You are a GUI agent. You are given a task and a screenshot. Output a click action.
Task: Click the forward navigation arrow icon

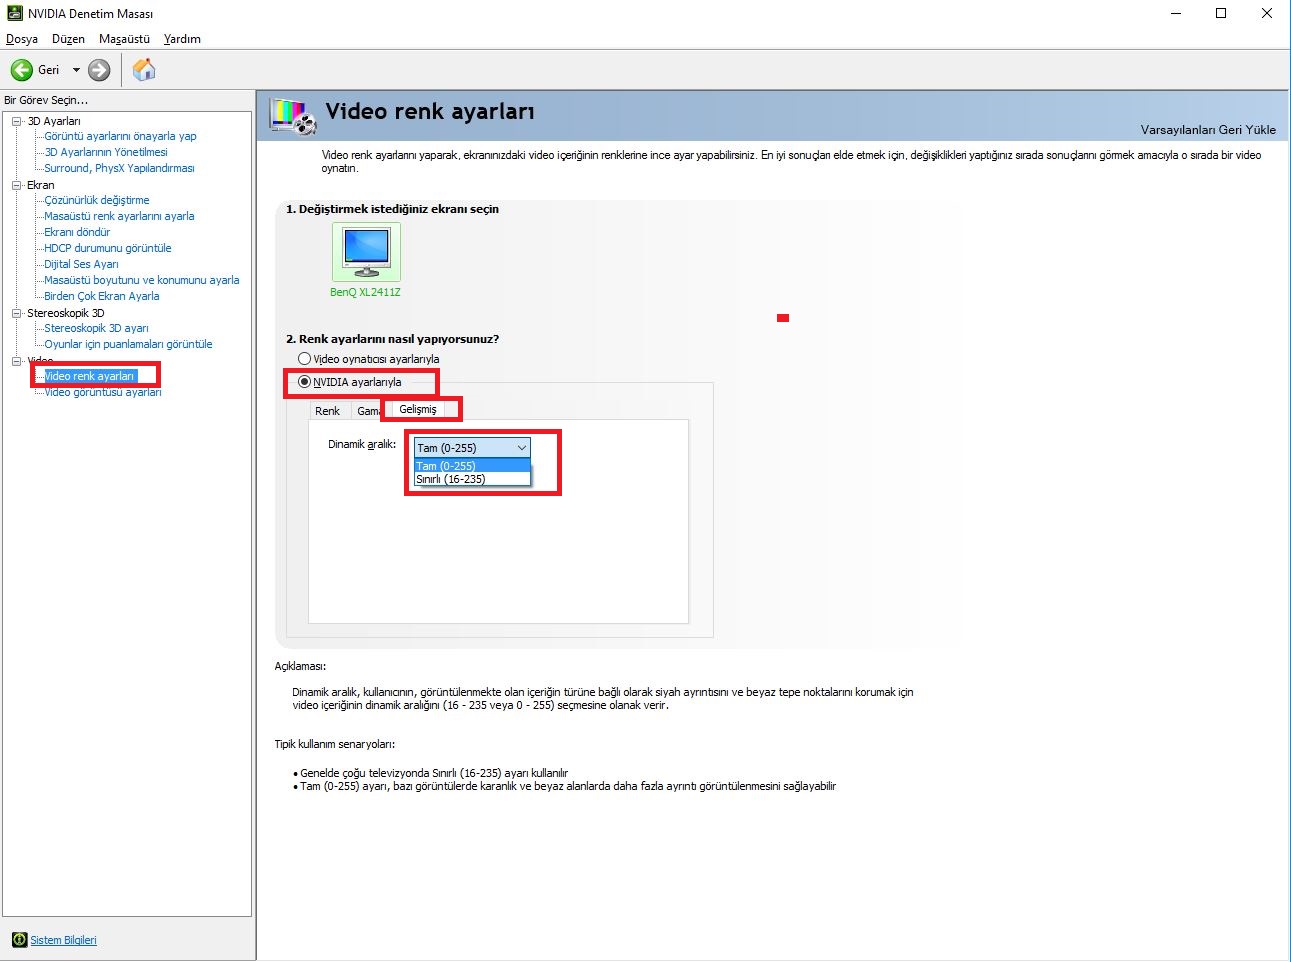(99, 70)
